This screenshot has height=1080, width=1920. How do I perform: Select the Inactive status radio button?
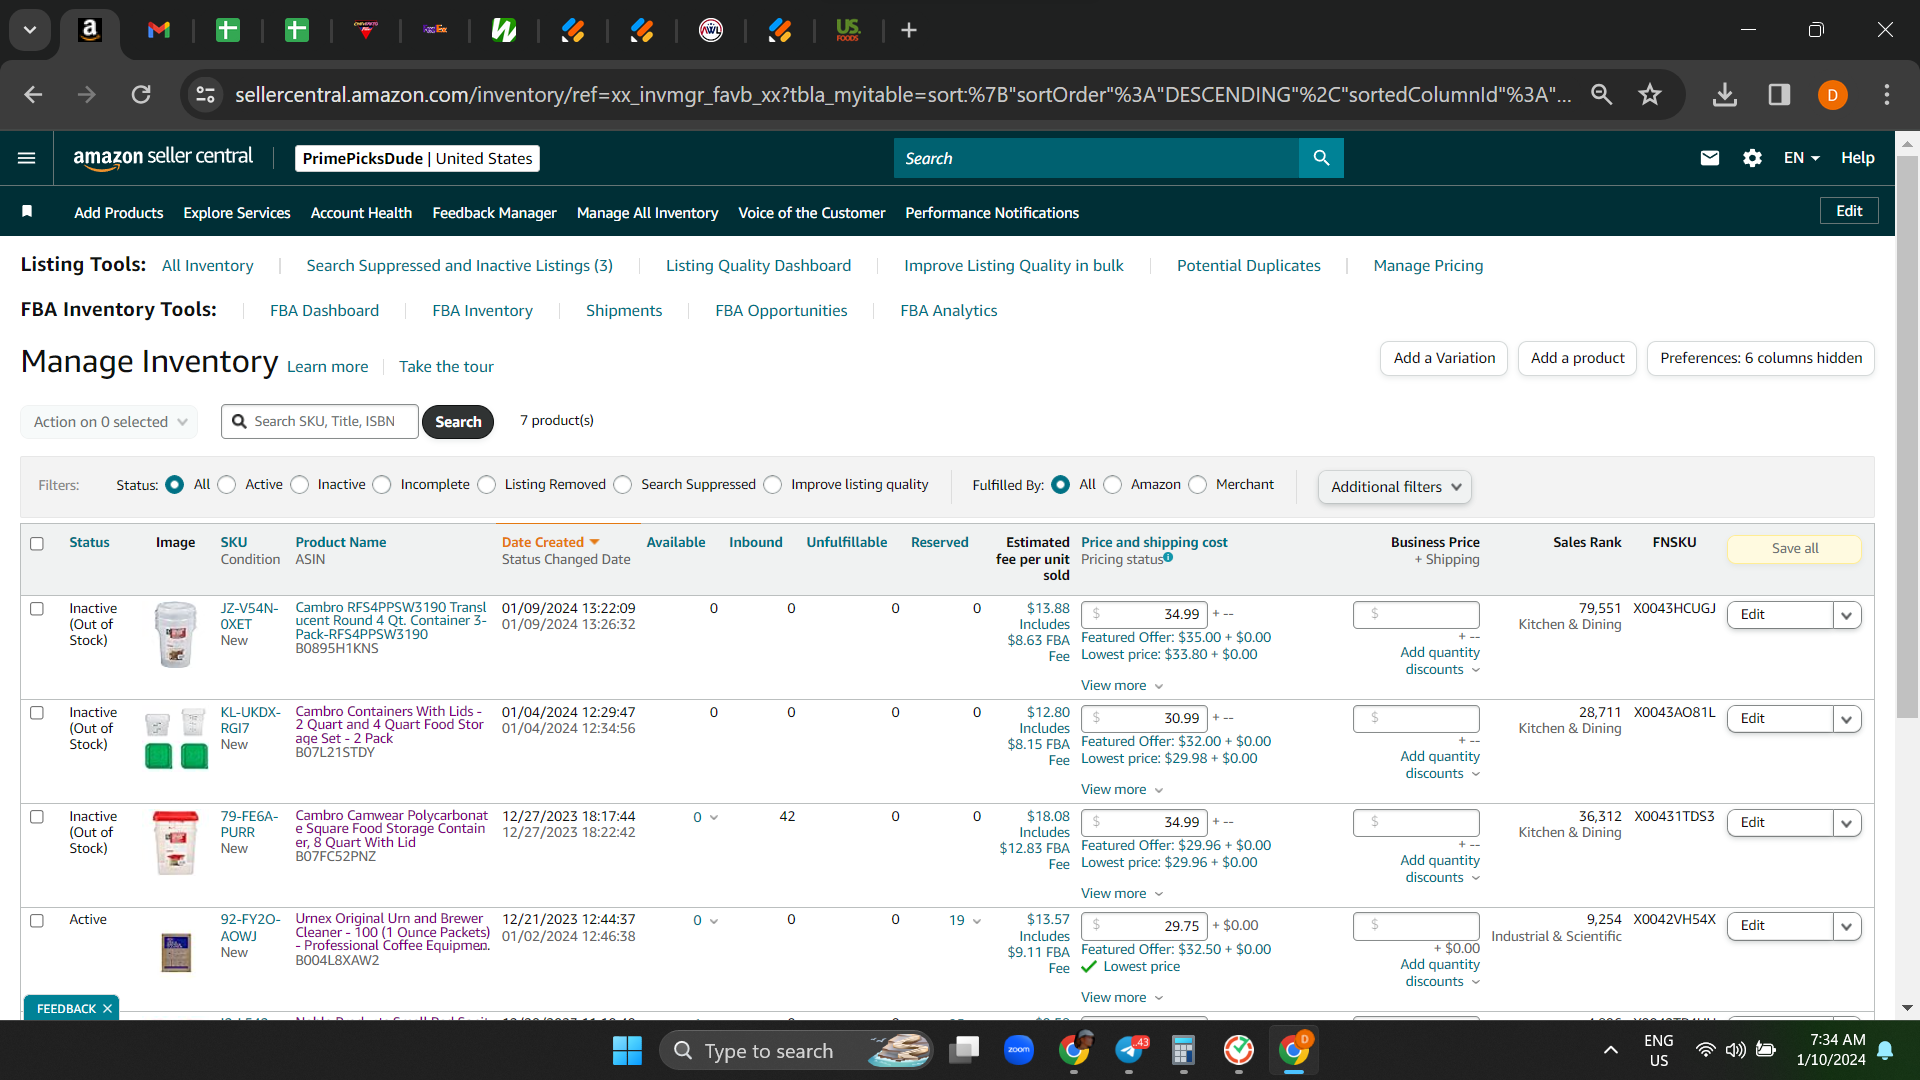pyautogui.click(x=300, y=485)
